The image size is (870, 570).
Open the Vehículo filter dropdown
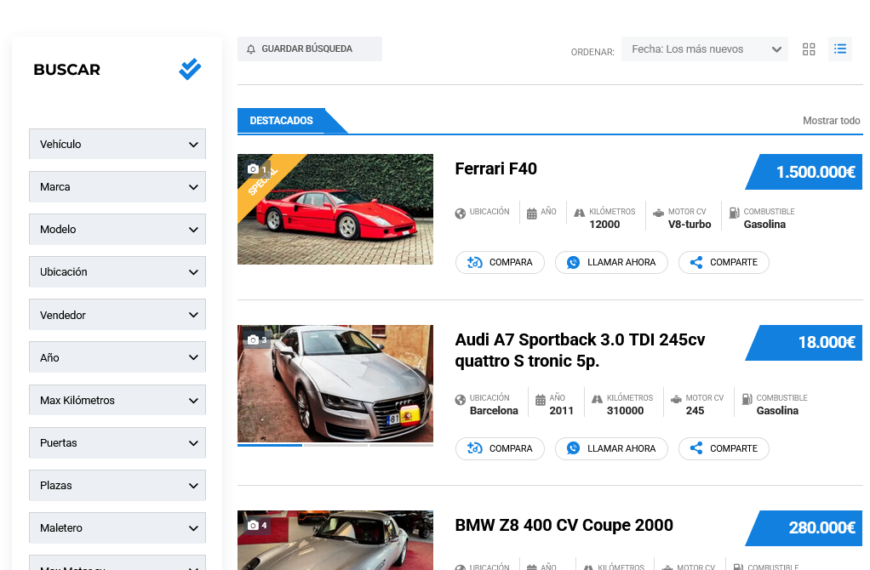(x=117, y=144)
